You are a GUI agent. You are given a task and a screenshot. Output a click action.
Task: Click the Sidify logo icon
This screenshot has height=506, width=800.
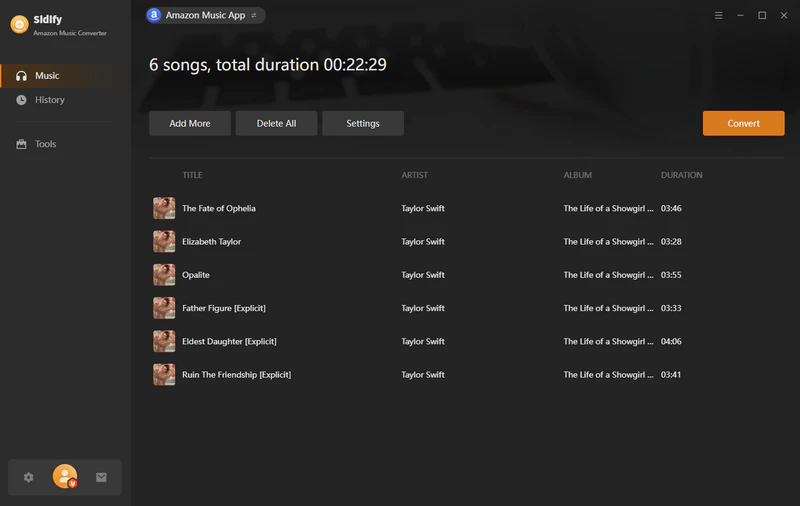coord(18,25)
